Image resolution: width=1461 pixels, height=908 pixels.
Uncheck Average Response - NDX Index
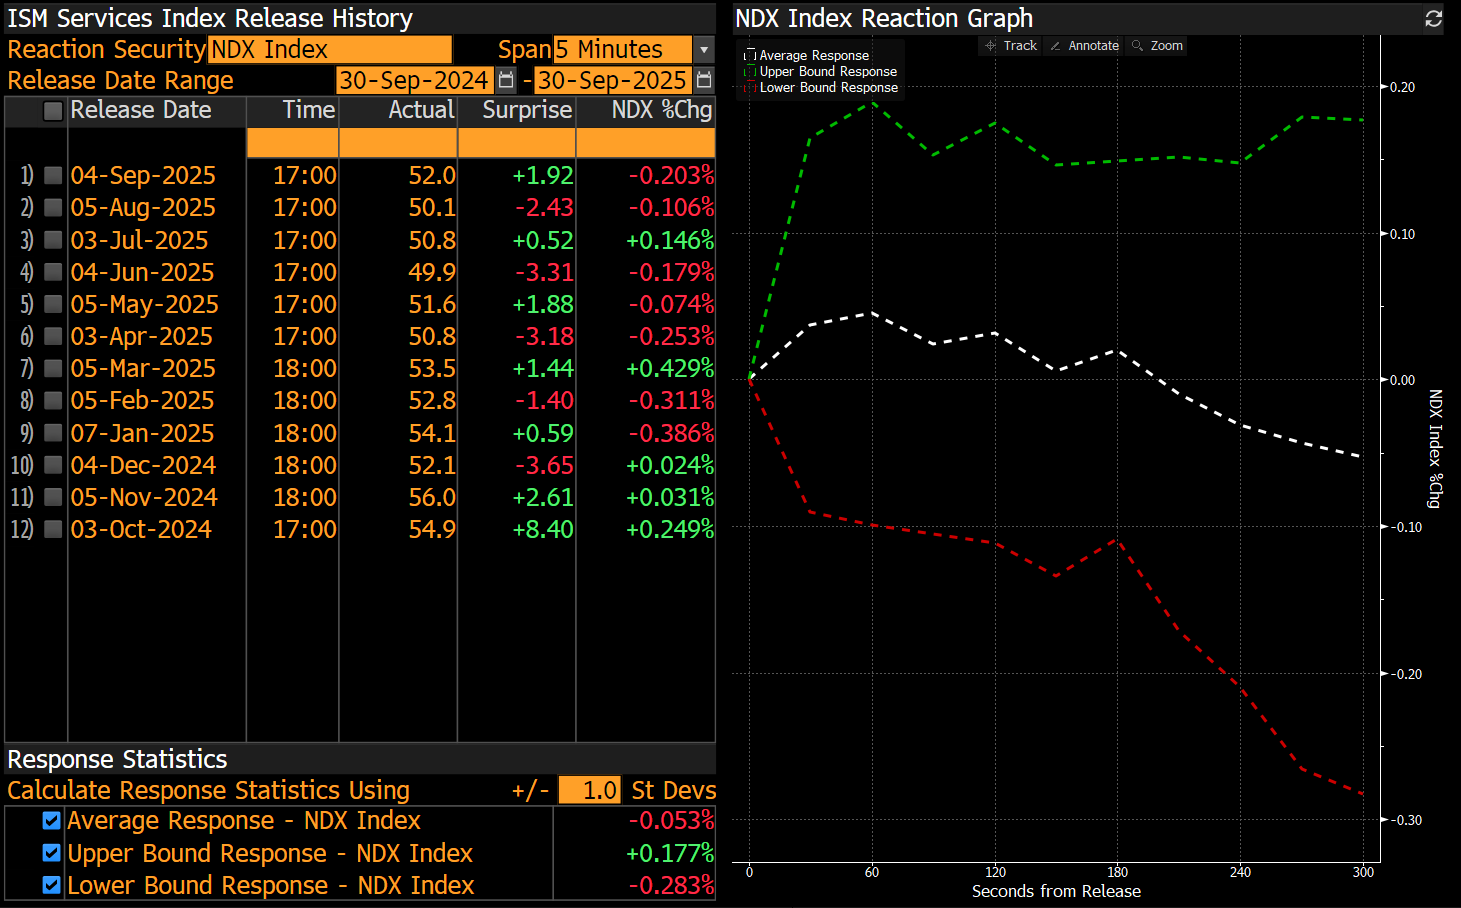52,821
